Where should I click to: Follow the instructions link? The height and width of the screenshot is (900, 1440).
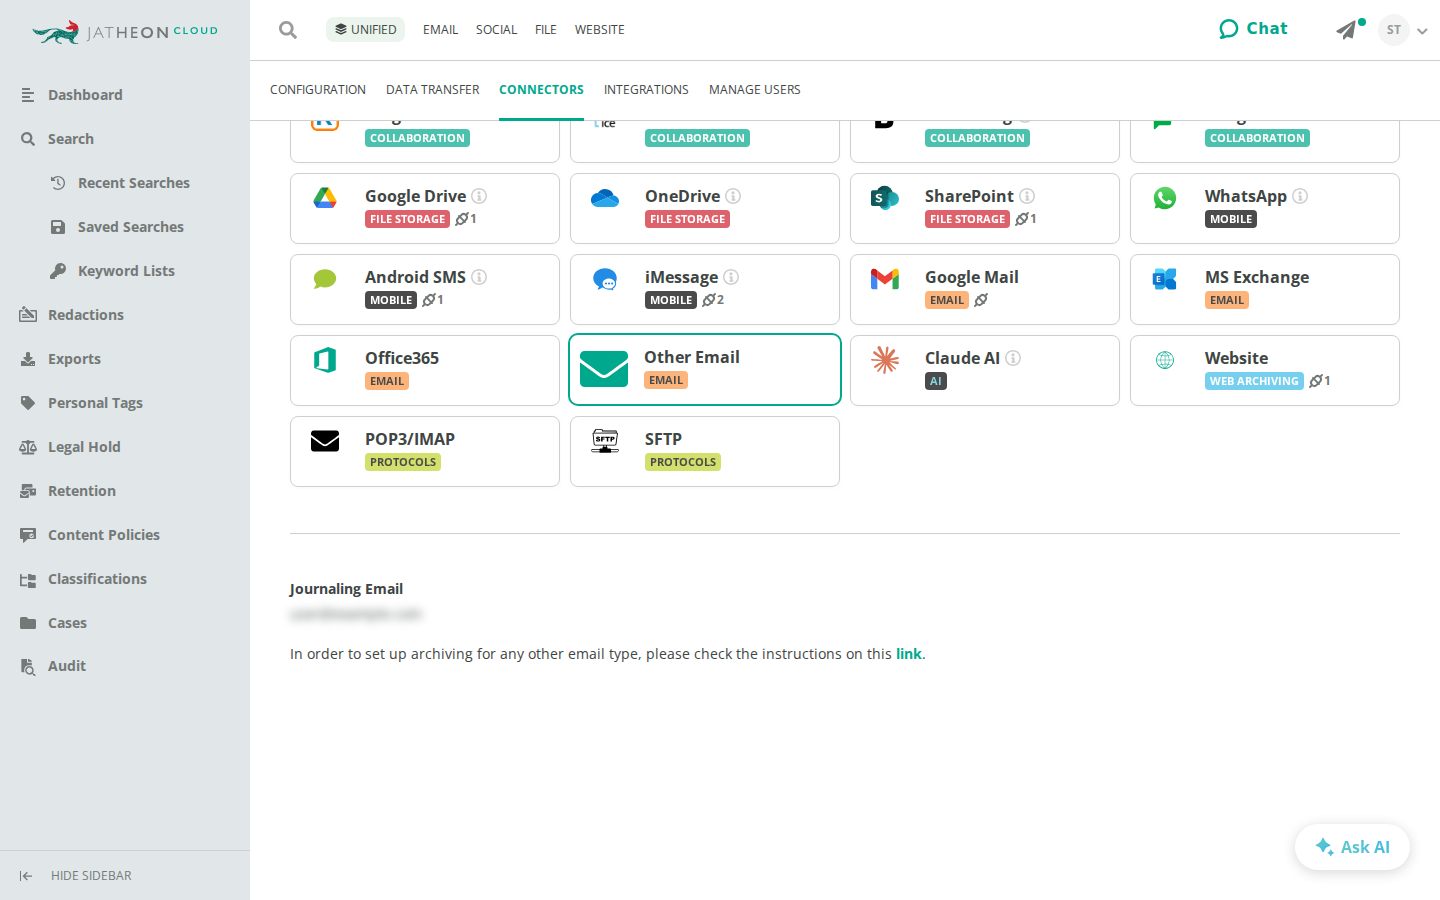click(908, 654)
